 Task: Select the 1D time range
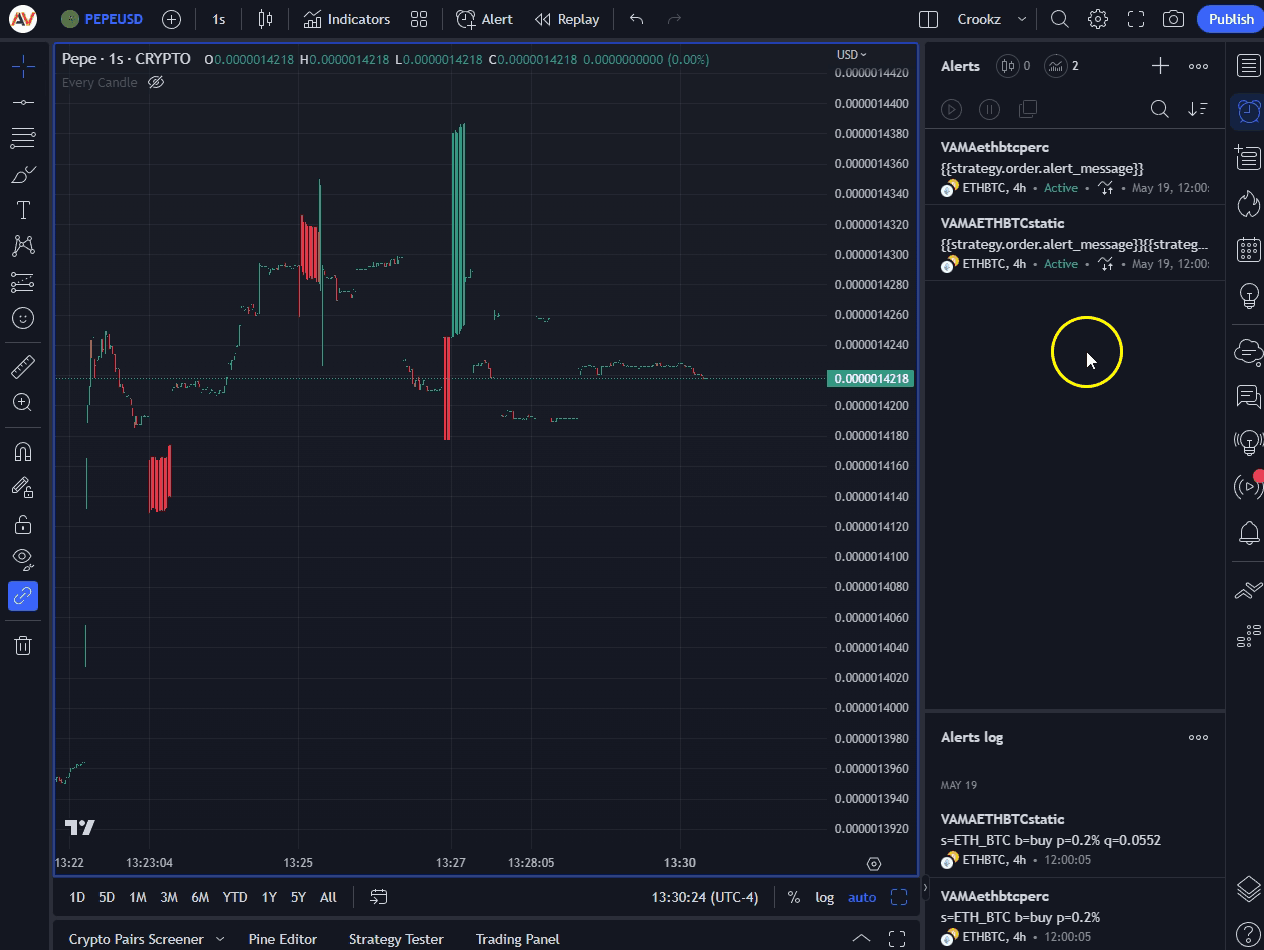[77, 897]
